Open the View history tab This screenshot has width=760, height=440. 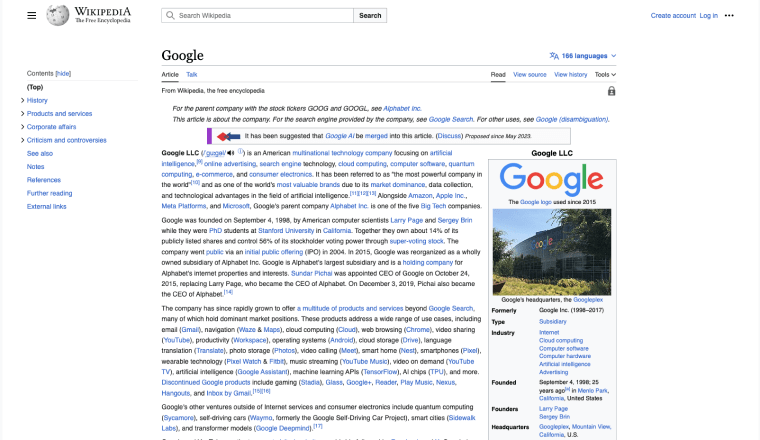pyautogui.click(x=570, y=75)
